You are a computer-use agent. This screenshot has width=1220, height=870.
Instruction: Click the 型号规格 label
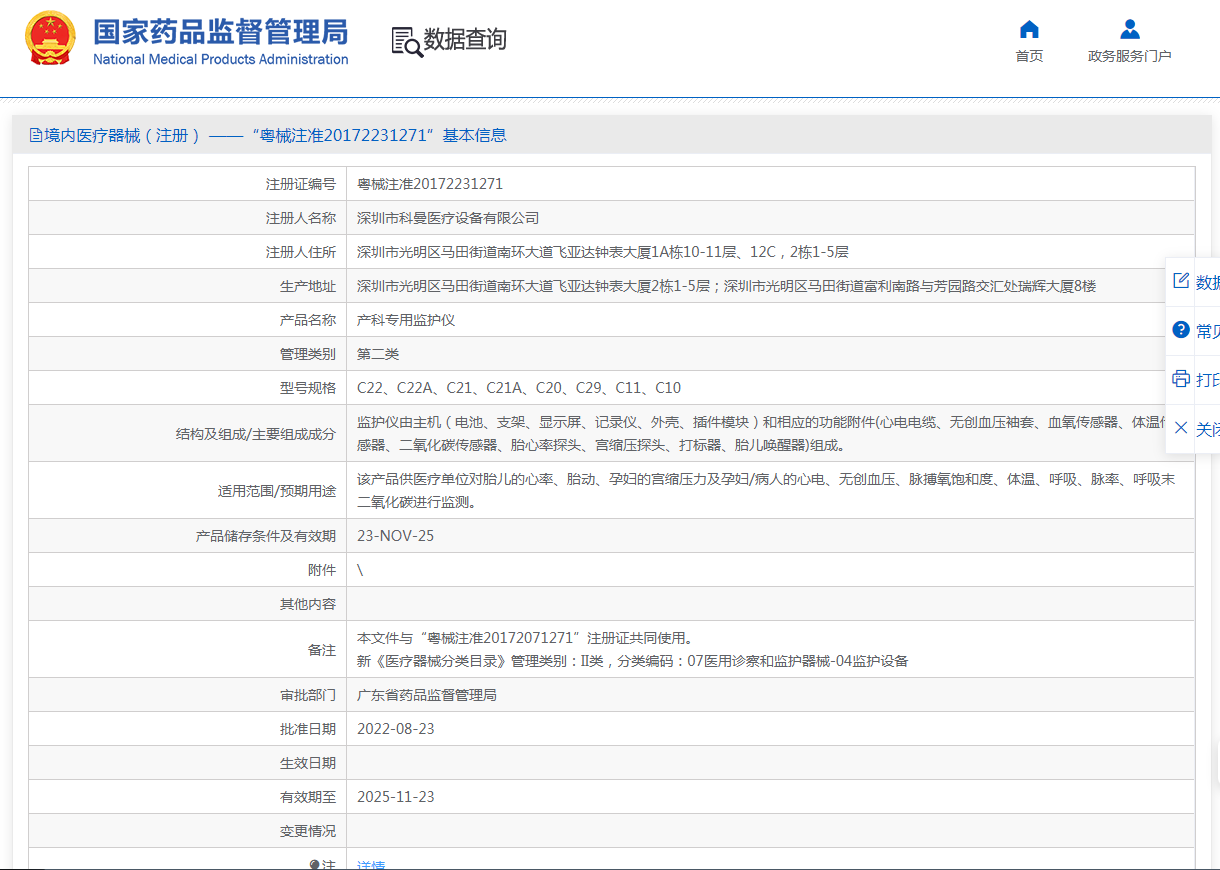pos(307,388)
